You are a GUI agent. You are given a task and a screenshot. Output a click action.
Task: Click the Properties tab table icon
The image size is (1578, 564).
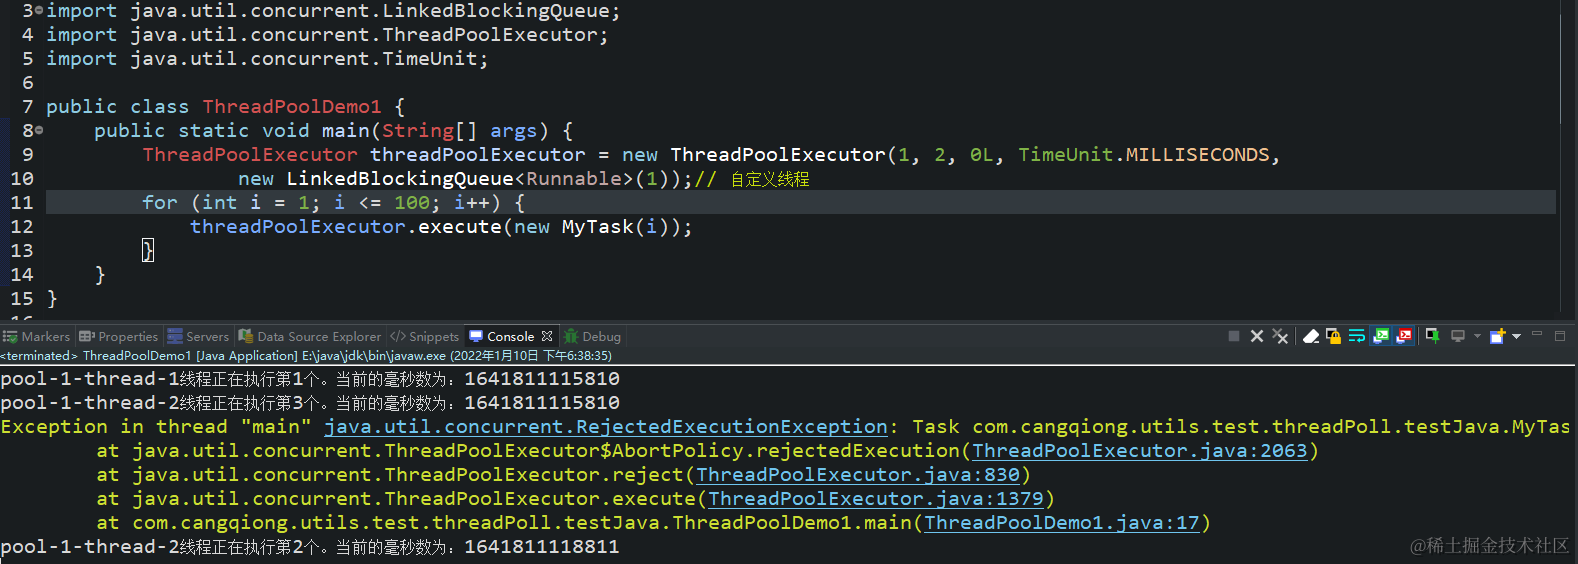tap(87, 337)
